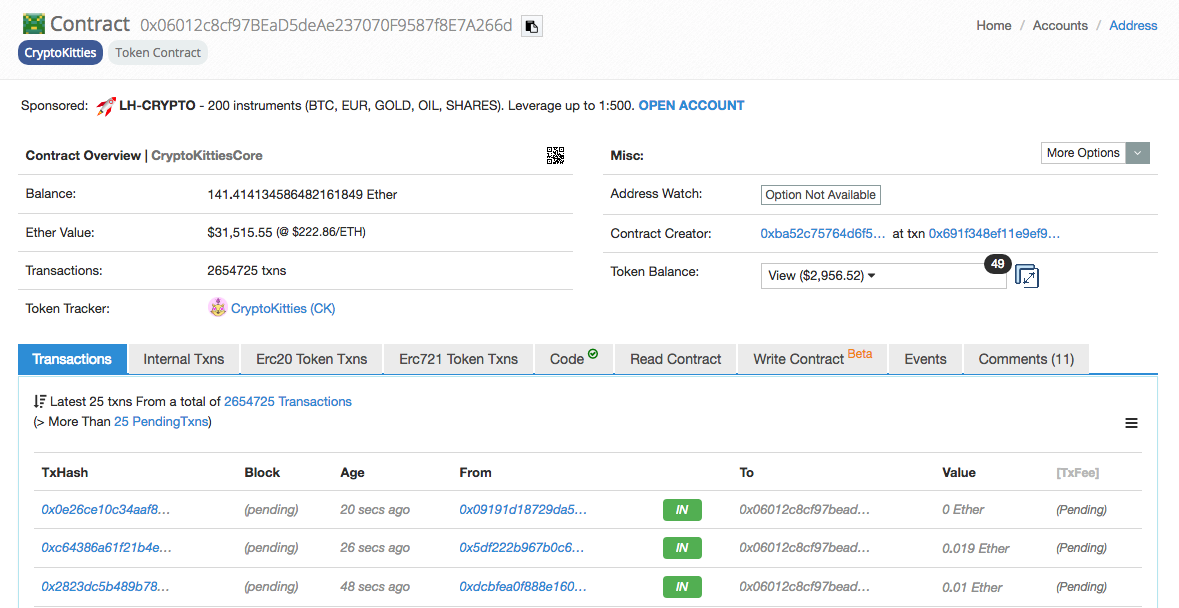The height and width of the screenshot is (608, 1179).
Task: Select the contract address text in the header
Action: pos(326,26)
